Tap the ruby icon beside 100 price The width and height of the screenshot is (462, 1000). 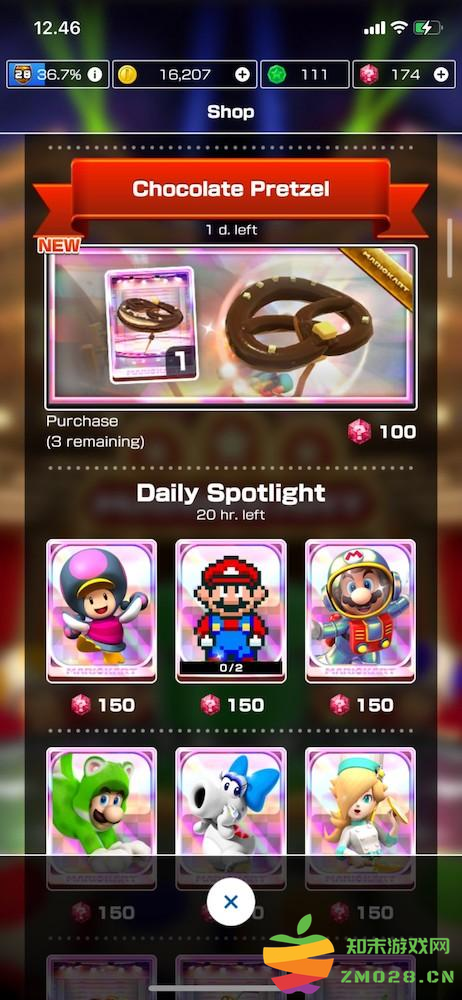(x=359, y=432)
